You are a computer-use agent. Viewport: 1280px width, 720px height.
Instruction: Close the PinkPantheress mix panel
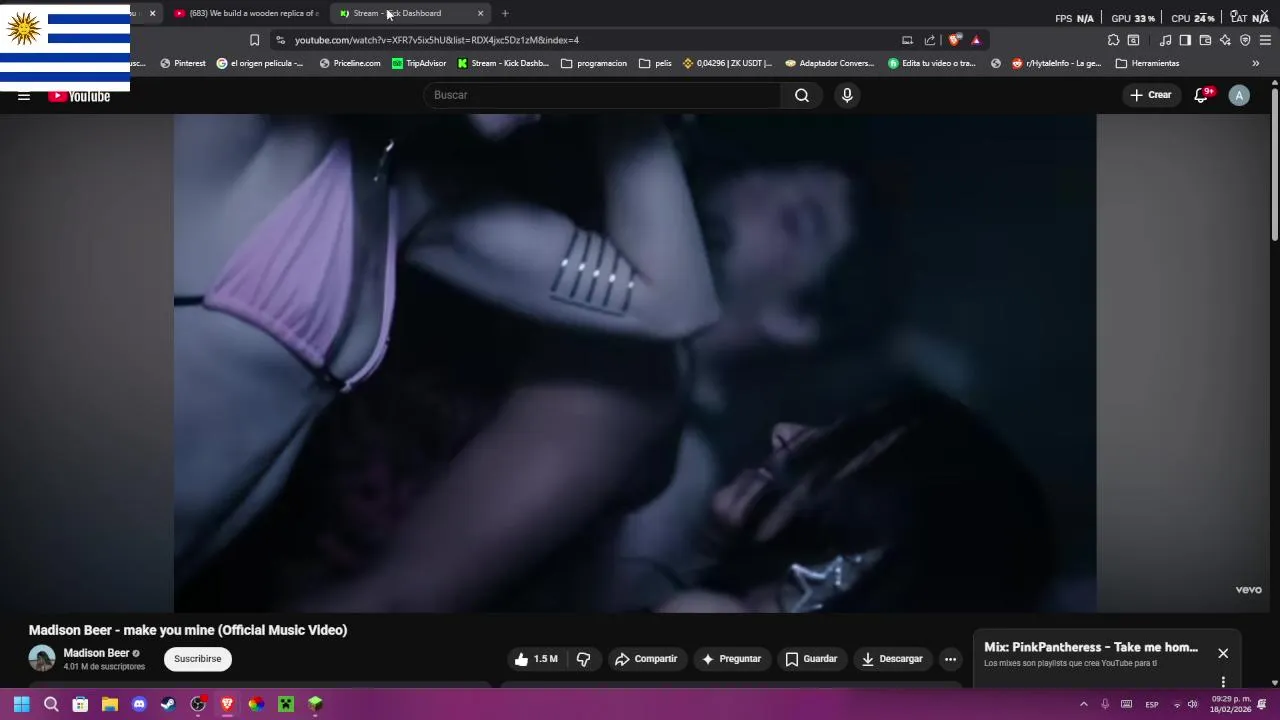[x=1223, y=653]
